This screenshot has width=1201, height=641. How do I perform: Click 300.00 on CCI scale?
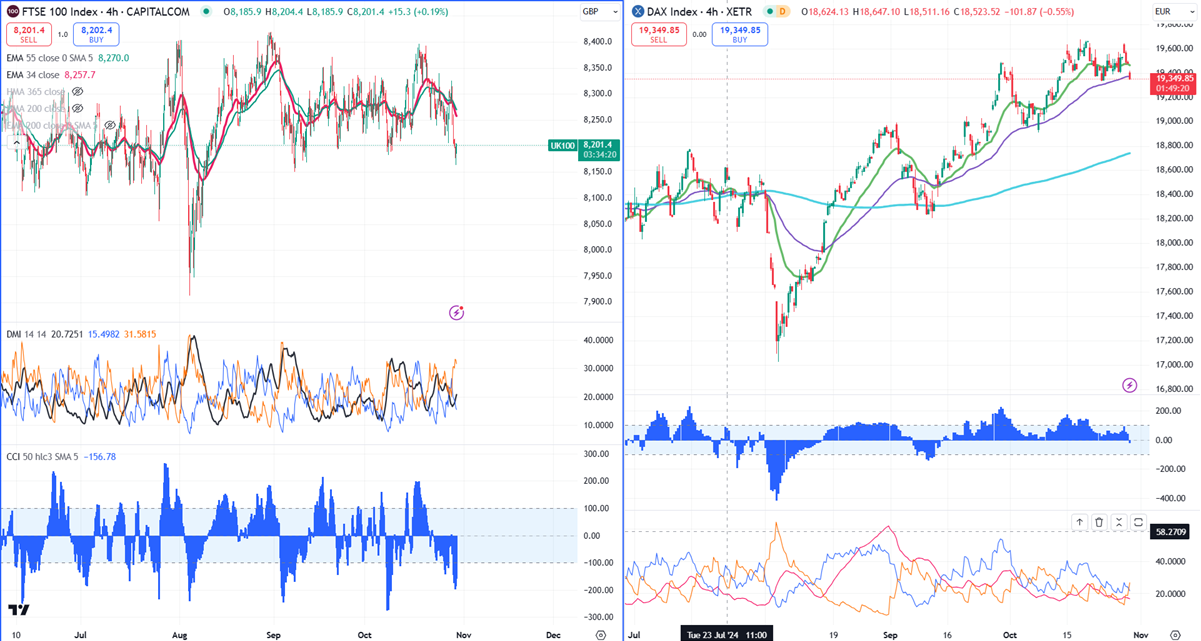[598, 454]
